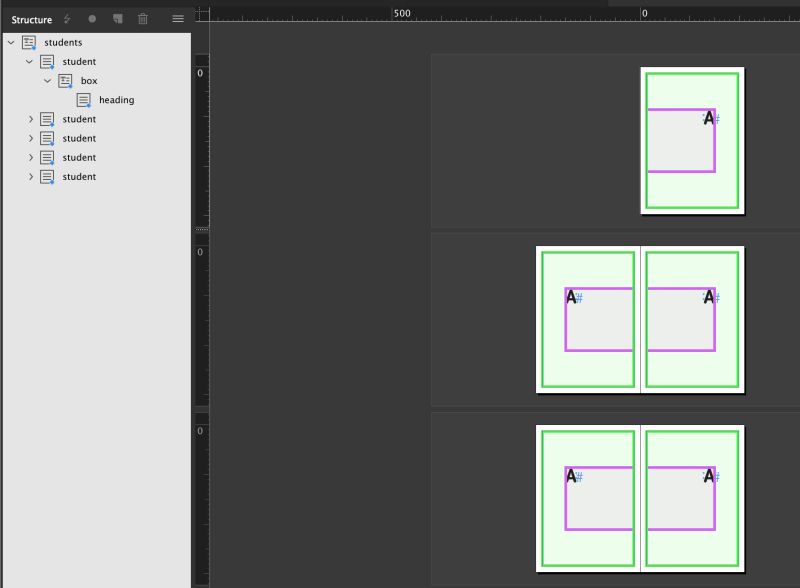
Task: Expand the second student element
Action: tap(30, 118)
